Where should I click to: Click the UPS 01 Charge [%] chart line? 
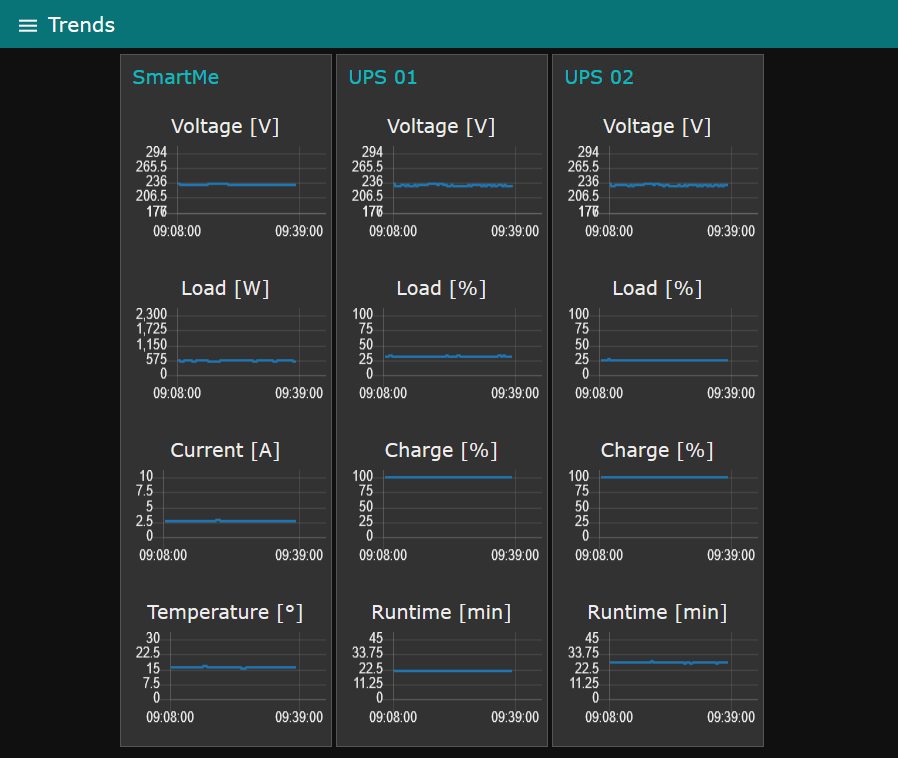click(x=448, y=477)
